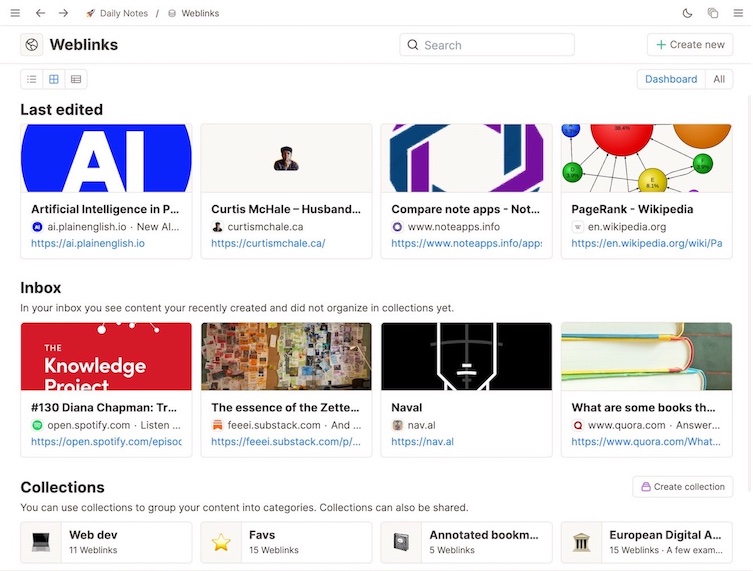Open the Artificial Intelligence in P... card thumbnail
This screenshot has width=753, height=571.
(106, 158)
